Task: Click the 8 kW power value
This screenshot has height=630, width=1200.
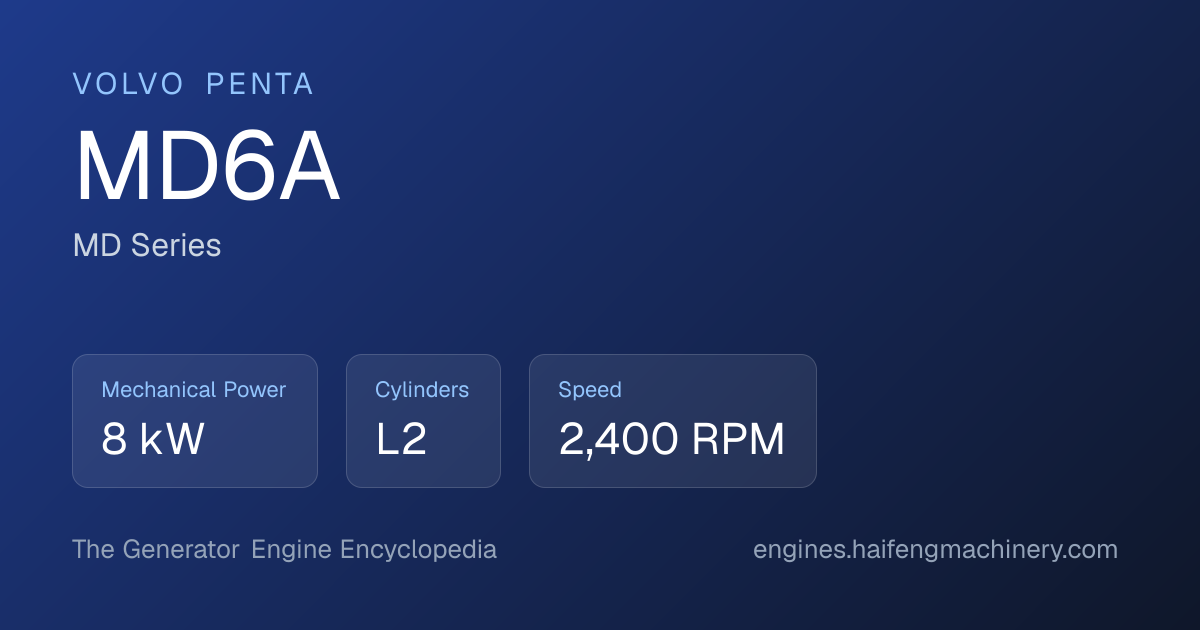Action: pyautogui.click(x=153, y=440)
